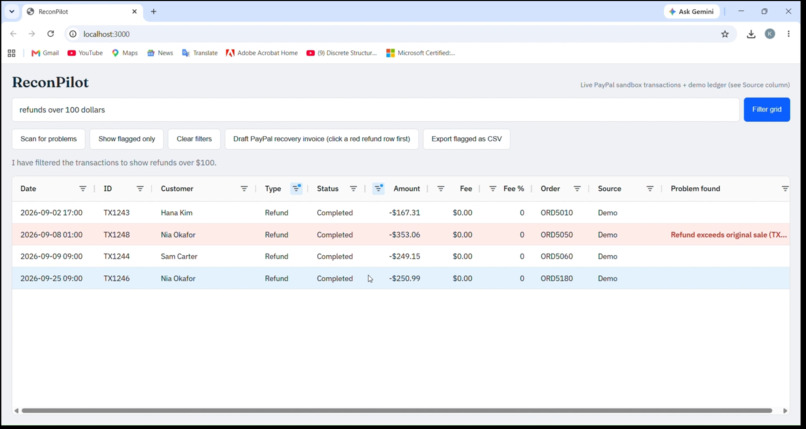Bookmark this page with the star icon

pyautogui.click(x=725, y=34)
